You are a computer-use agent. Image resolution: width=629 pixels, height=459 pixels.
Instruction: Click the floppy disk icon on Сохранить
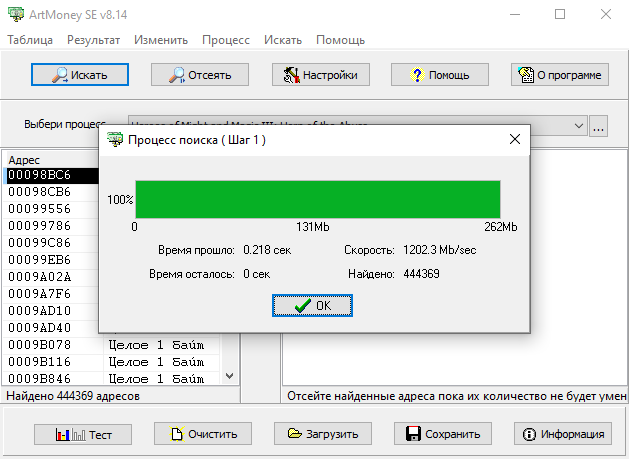pyautogui.click(x=413, y=434)
